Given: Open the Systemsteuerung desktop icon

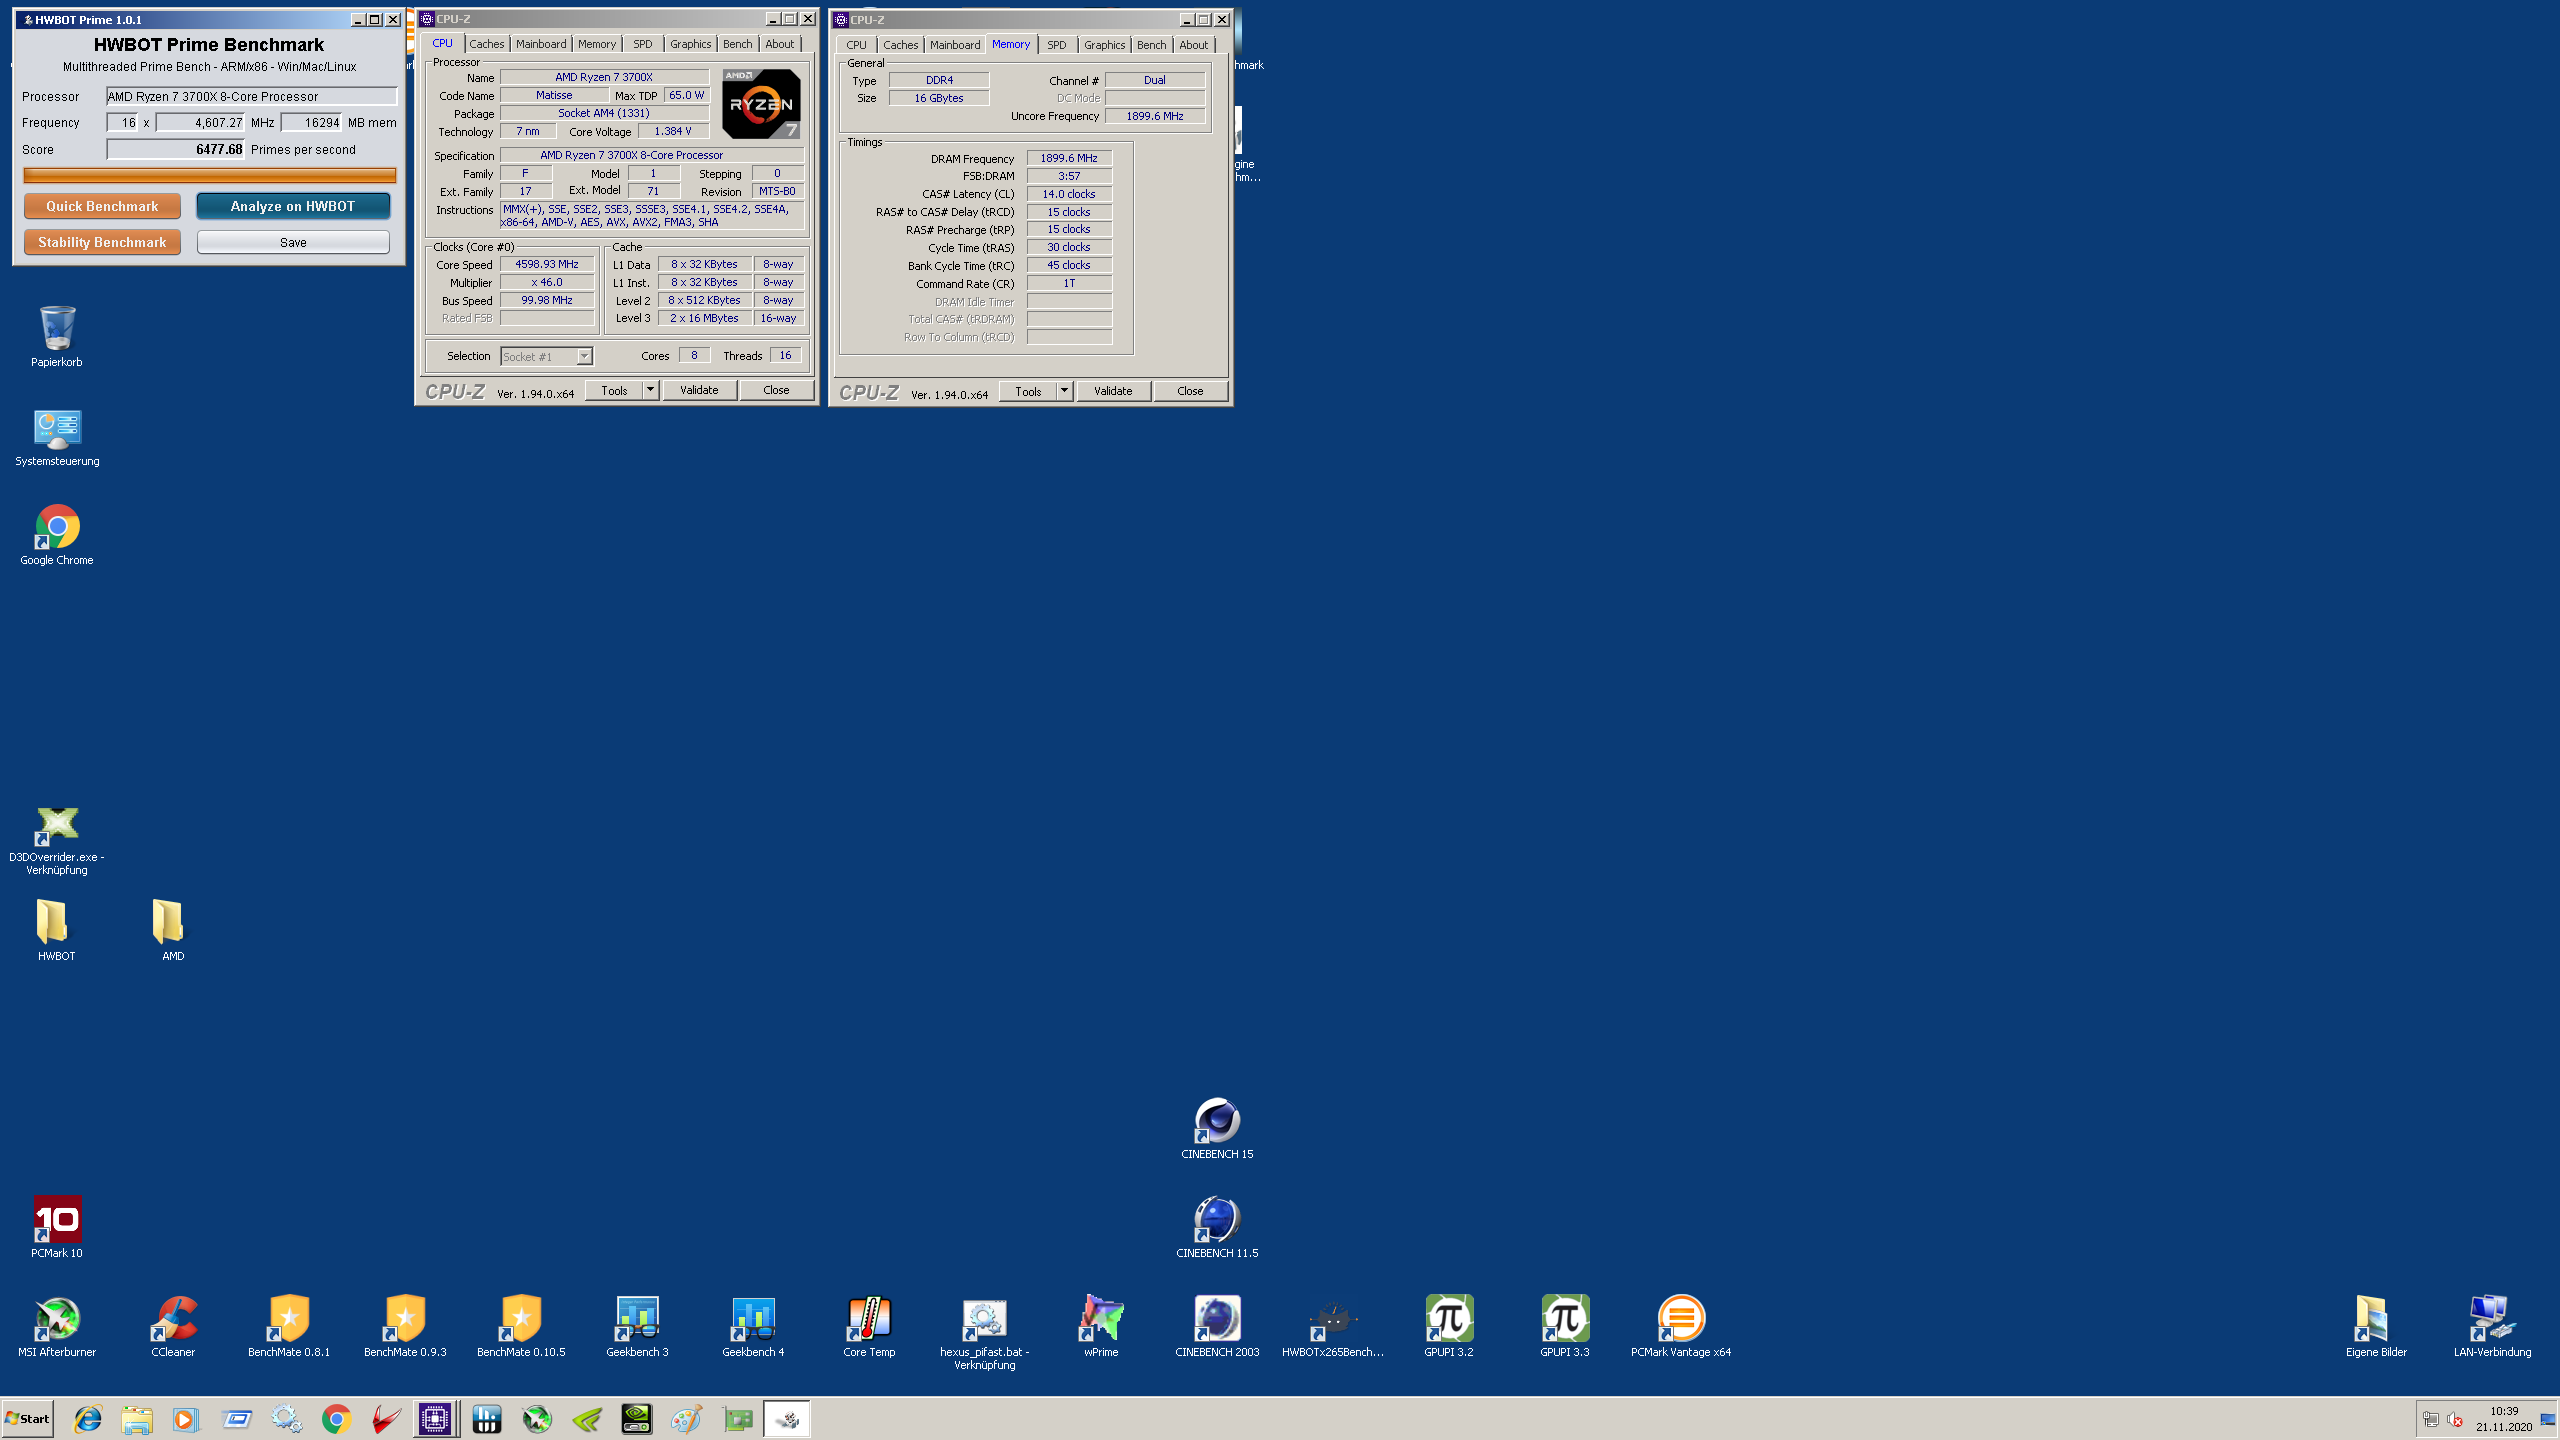Looking at the screenshot, I should (57, 437).
